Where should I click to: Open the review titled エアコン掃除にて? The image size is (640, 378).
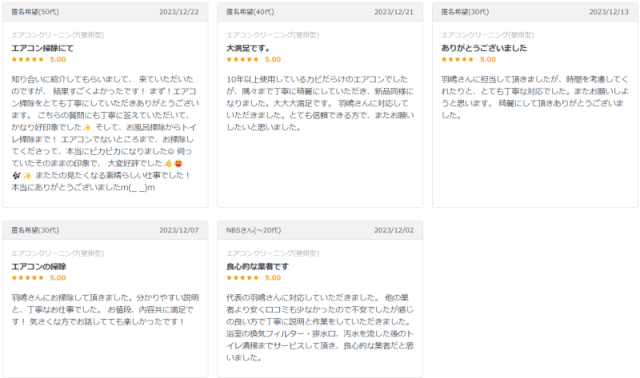coord(42,48)
